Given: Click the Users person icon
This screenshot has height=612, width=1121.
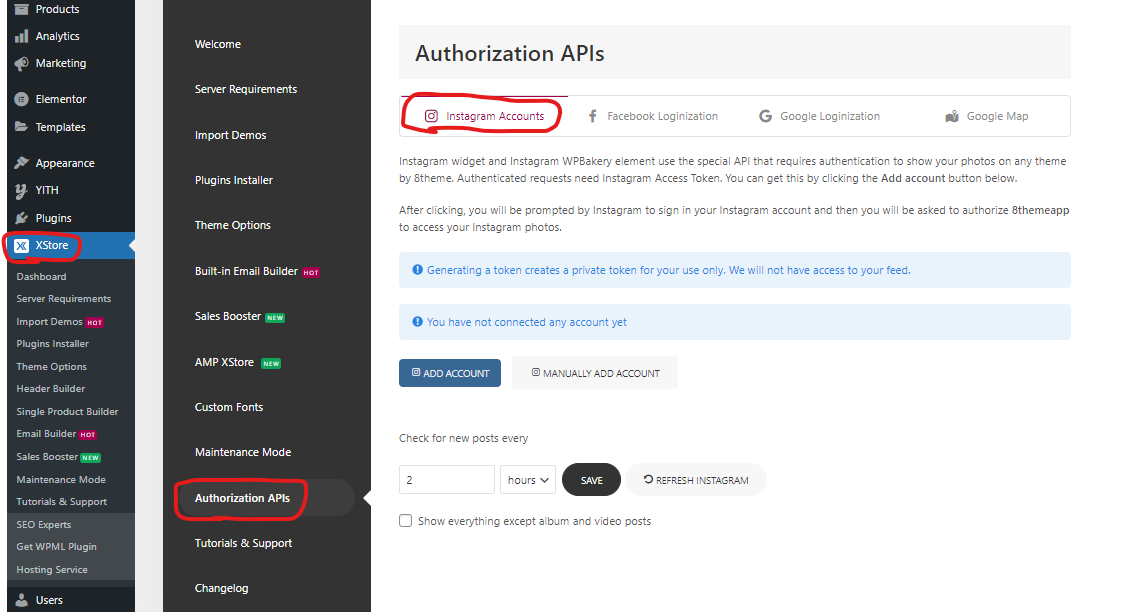Looking at the screenshot, I should [x=21, y=600].
